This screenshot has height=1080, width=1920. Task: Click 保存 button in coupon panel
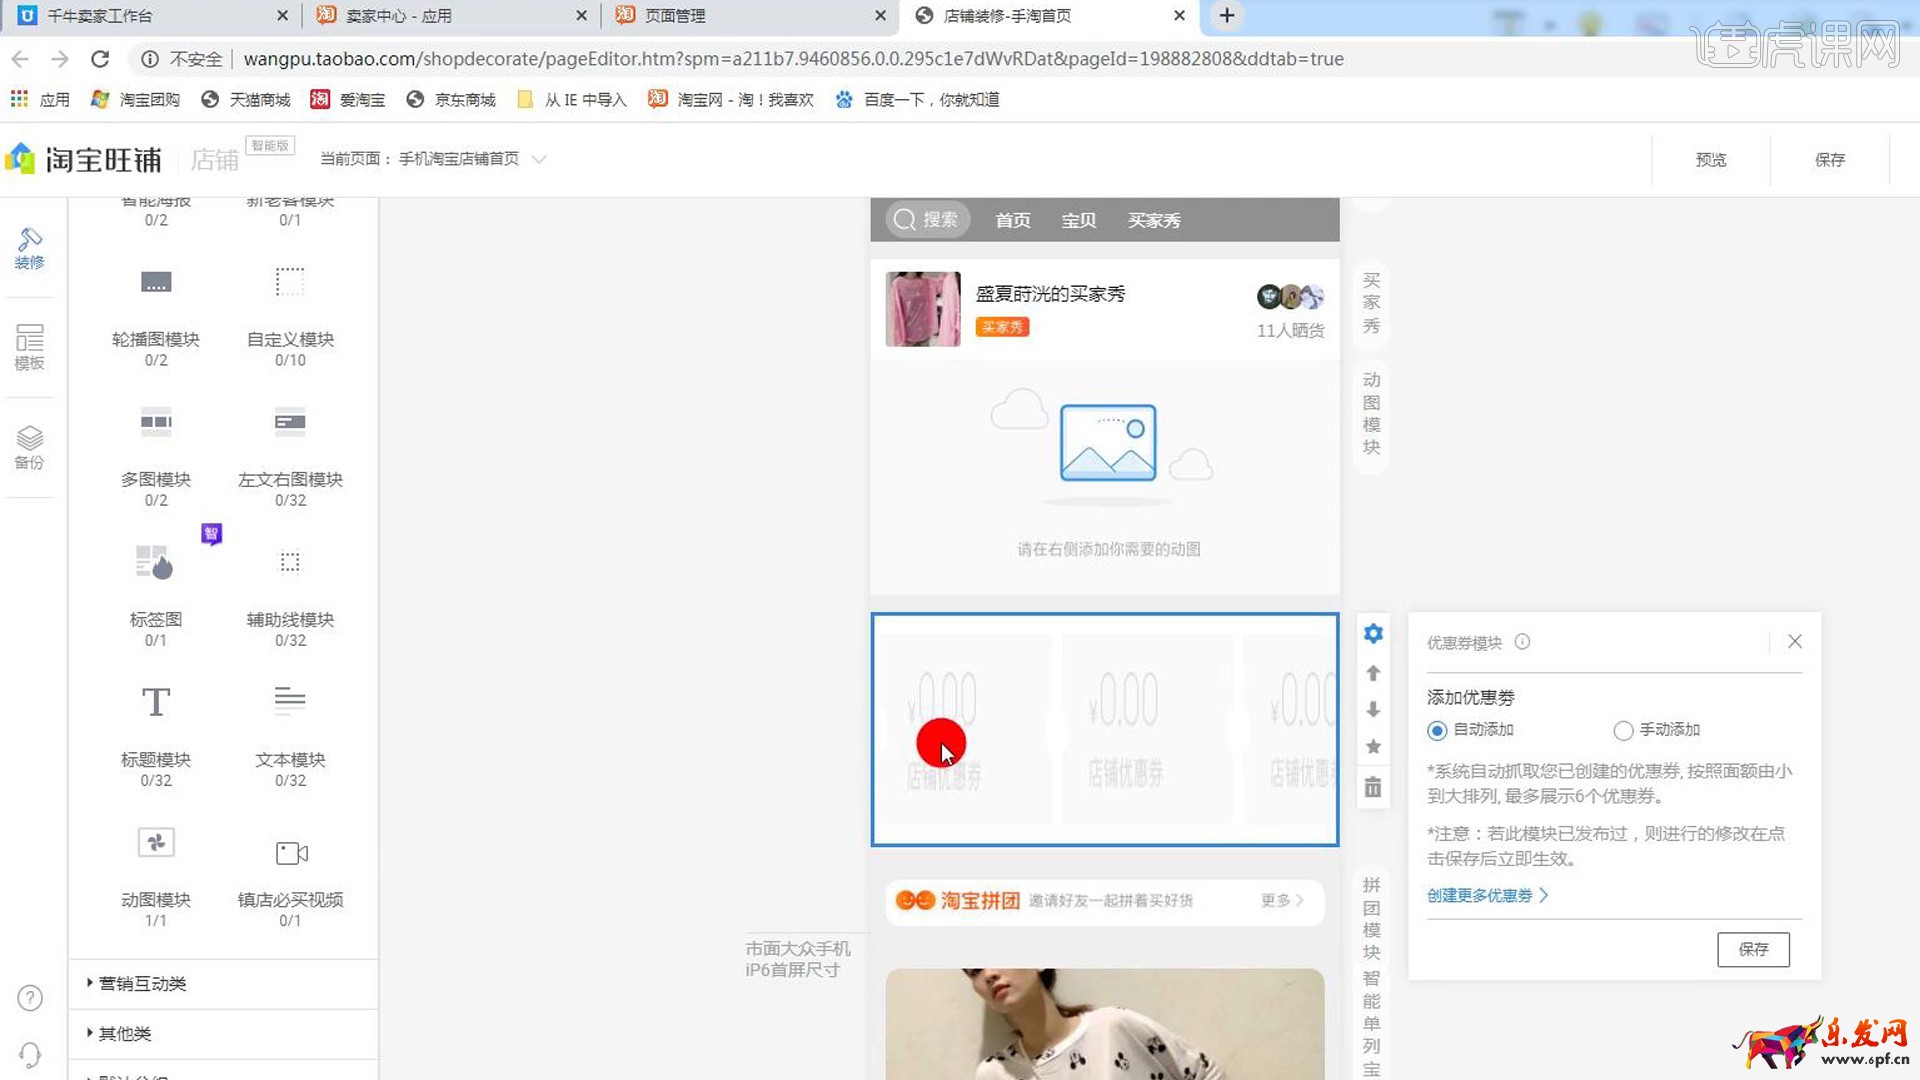point(1753,949)
